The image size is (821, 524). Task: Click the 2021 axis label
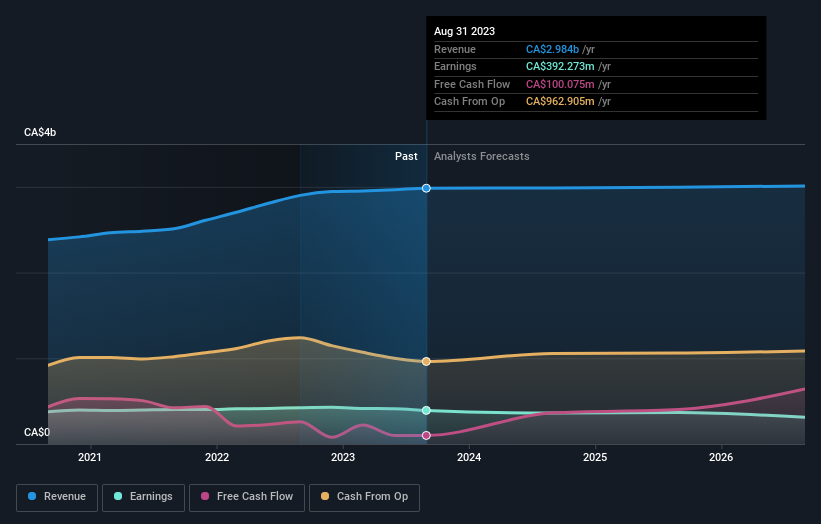point(90,458)
